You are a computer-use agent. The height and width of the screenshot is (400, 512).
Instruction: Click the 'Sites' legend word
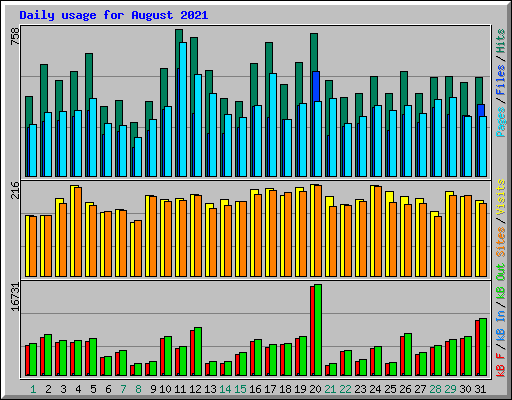coord(501,242)
